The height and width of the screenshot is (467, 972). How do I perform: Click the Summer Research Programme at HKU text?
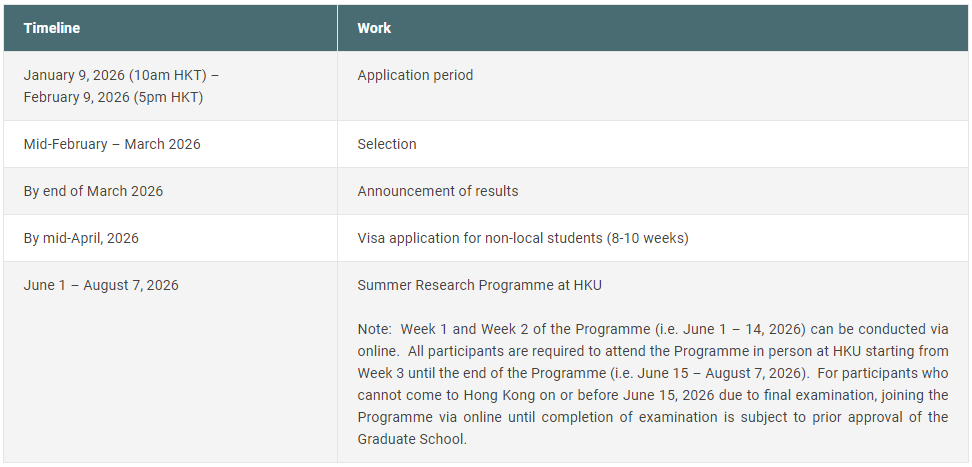pyautogui.click(x=479, y=285)
